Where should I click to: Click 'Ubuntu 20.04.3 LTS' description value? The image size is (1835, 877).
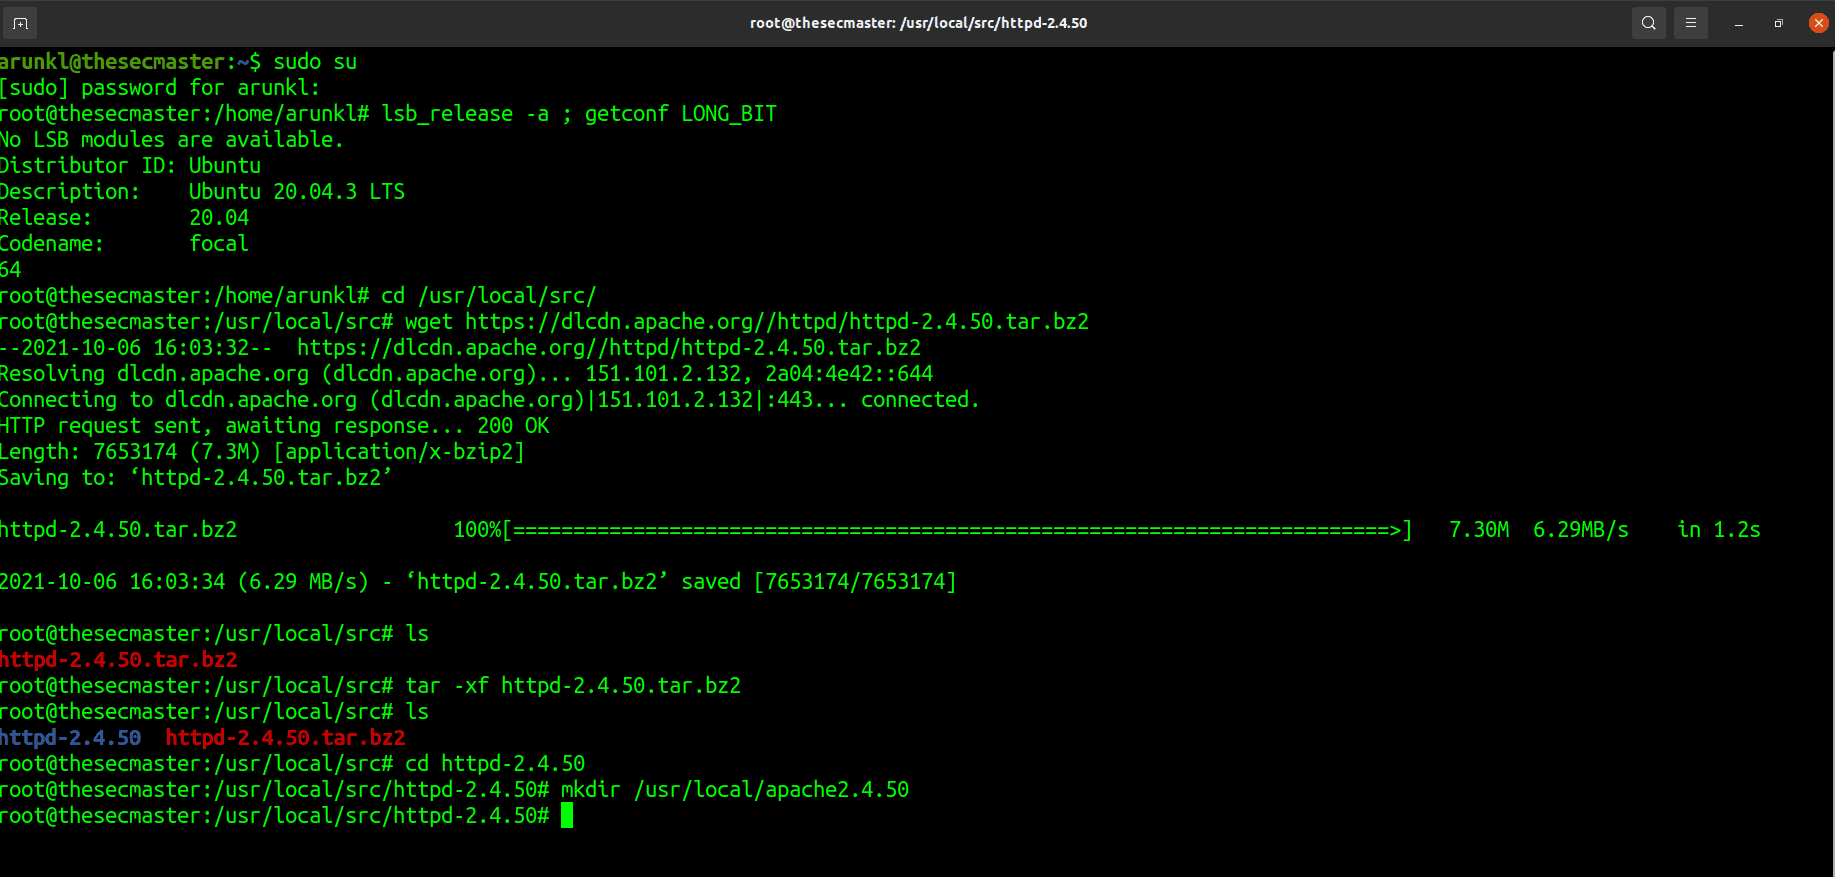coord(297,192)
